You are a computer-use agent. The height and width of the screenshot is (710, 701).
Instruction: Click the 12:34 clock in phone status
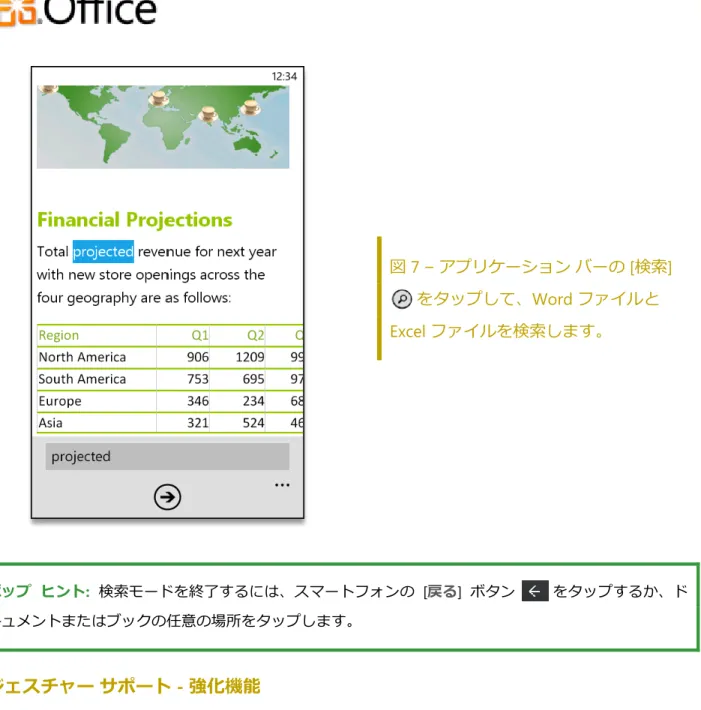tap(284, 77)
